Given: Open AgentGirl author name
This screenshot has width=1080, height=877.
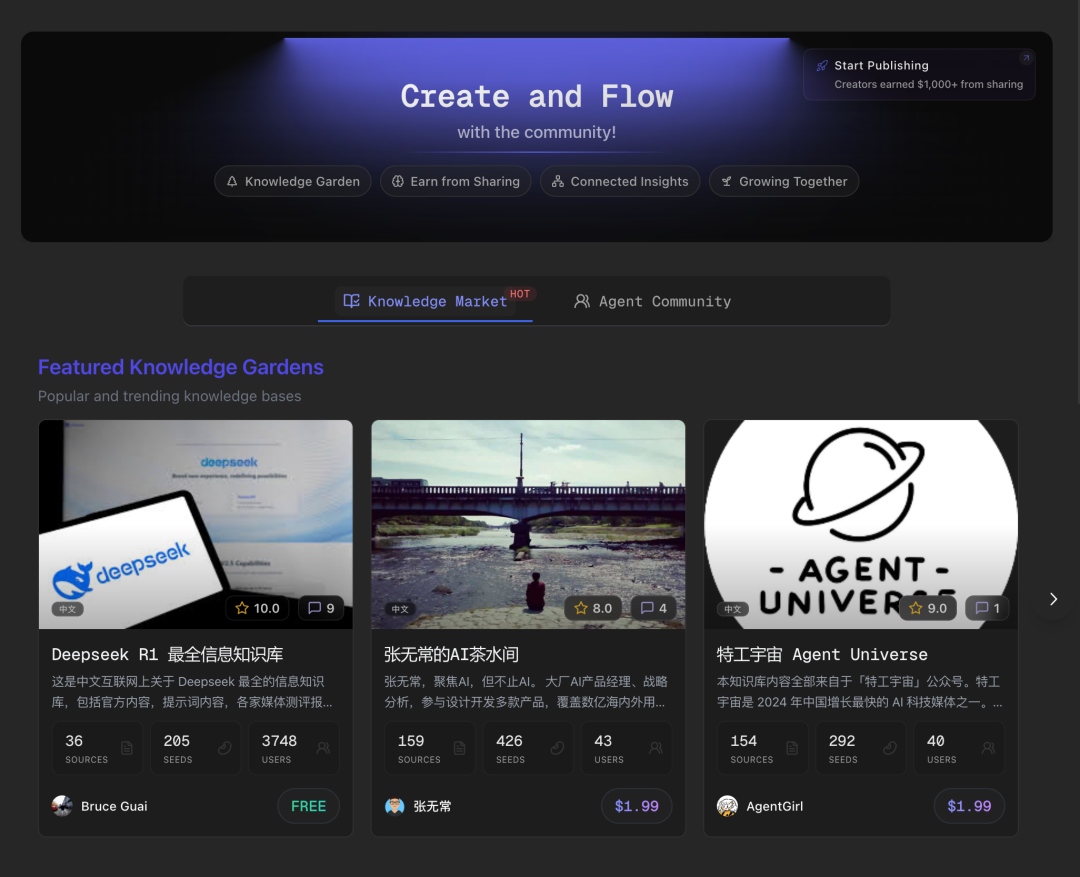Looking at the screenshot, I should (x=775, y=806).
